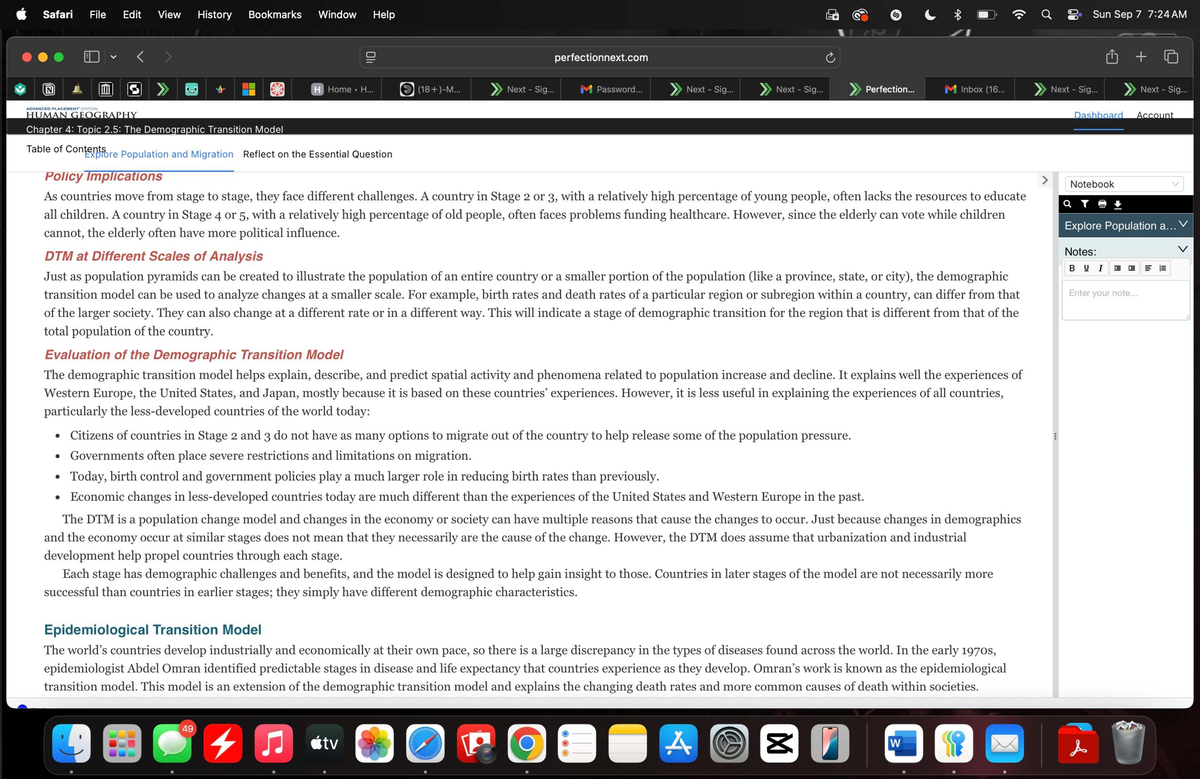Click the Enter your note field
Screen dimensions: 1200x779
[x=1122, y=293]
